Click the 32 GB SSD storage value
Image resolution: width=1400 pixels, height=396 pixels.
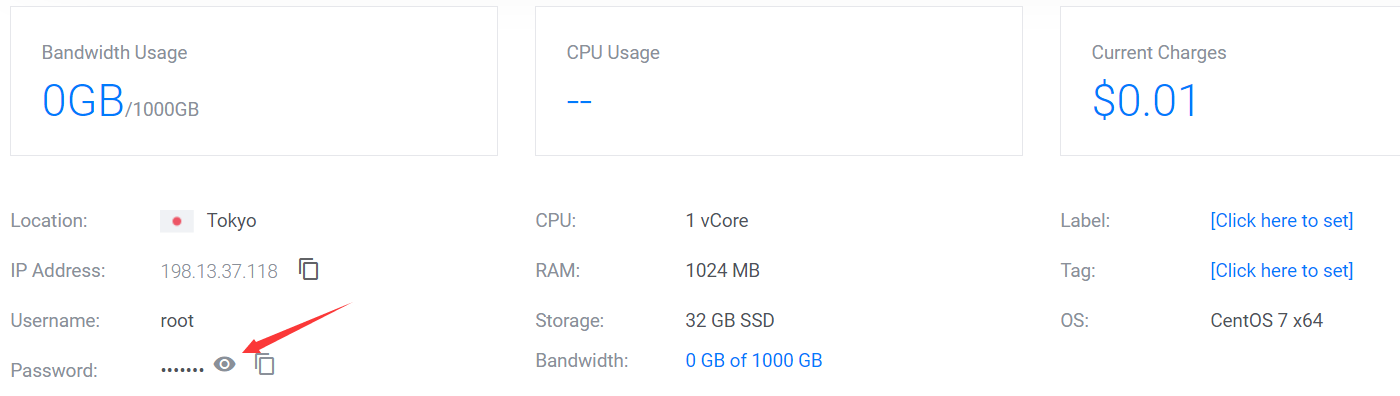(730, 321)
